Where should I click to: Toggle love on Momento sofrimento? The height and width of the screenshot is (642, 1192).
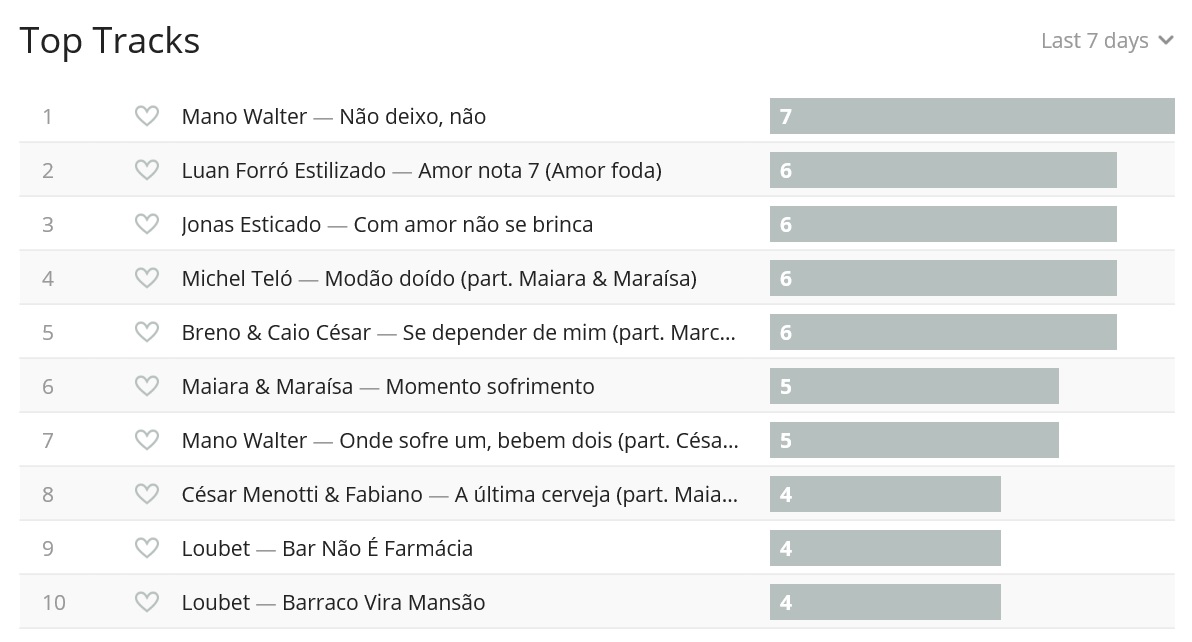147,387
